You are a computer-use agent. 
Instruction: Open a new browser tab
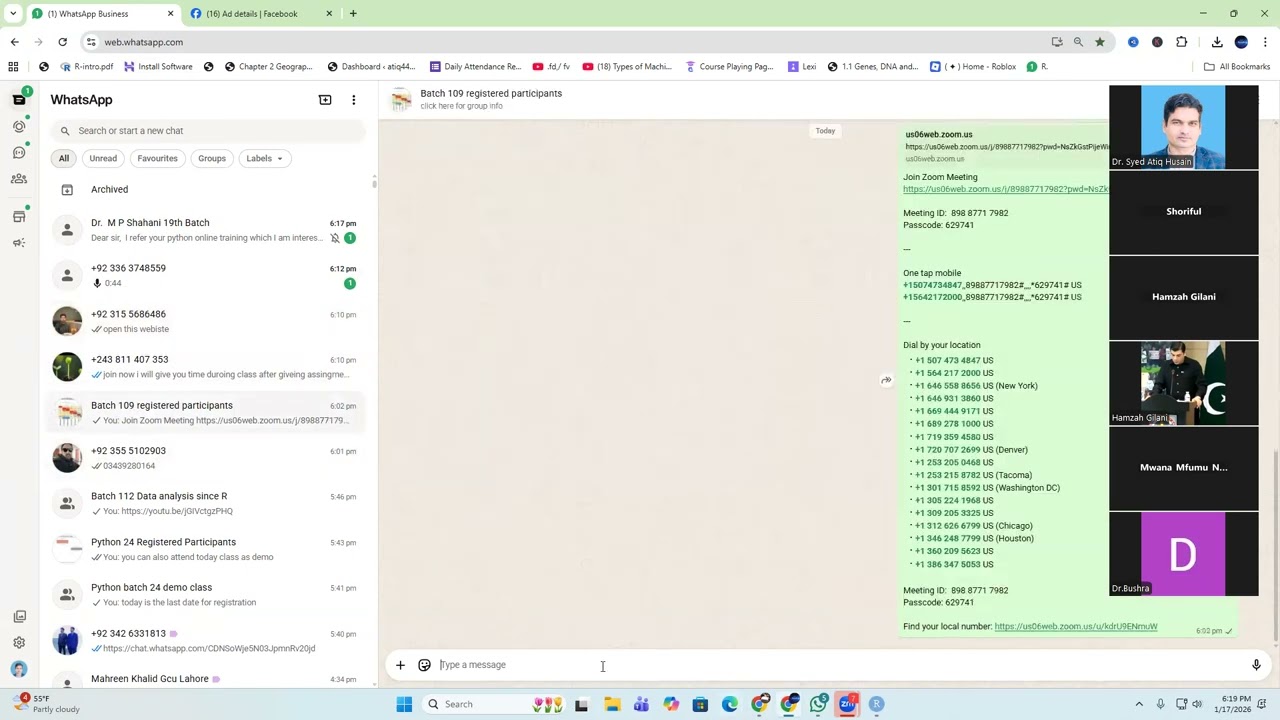[353, 13]
